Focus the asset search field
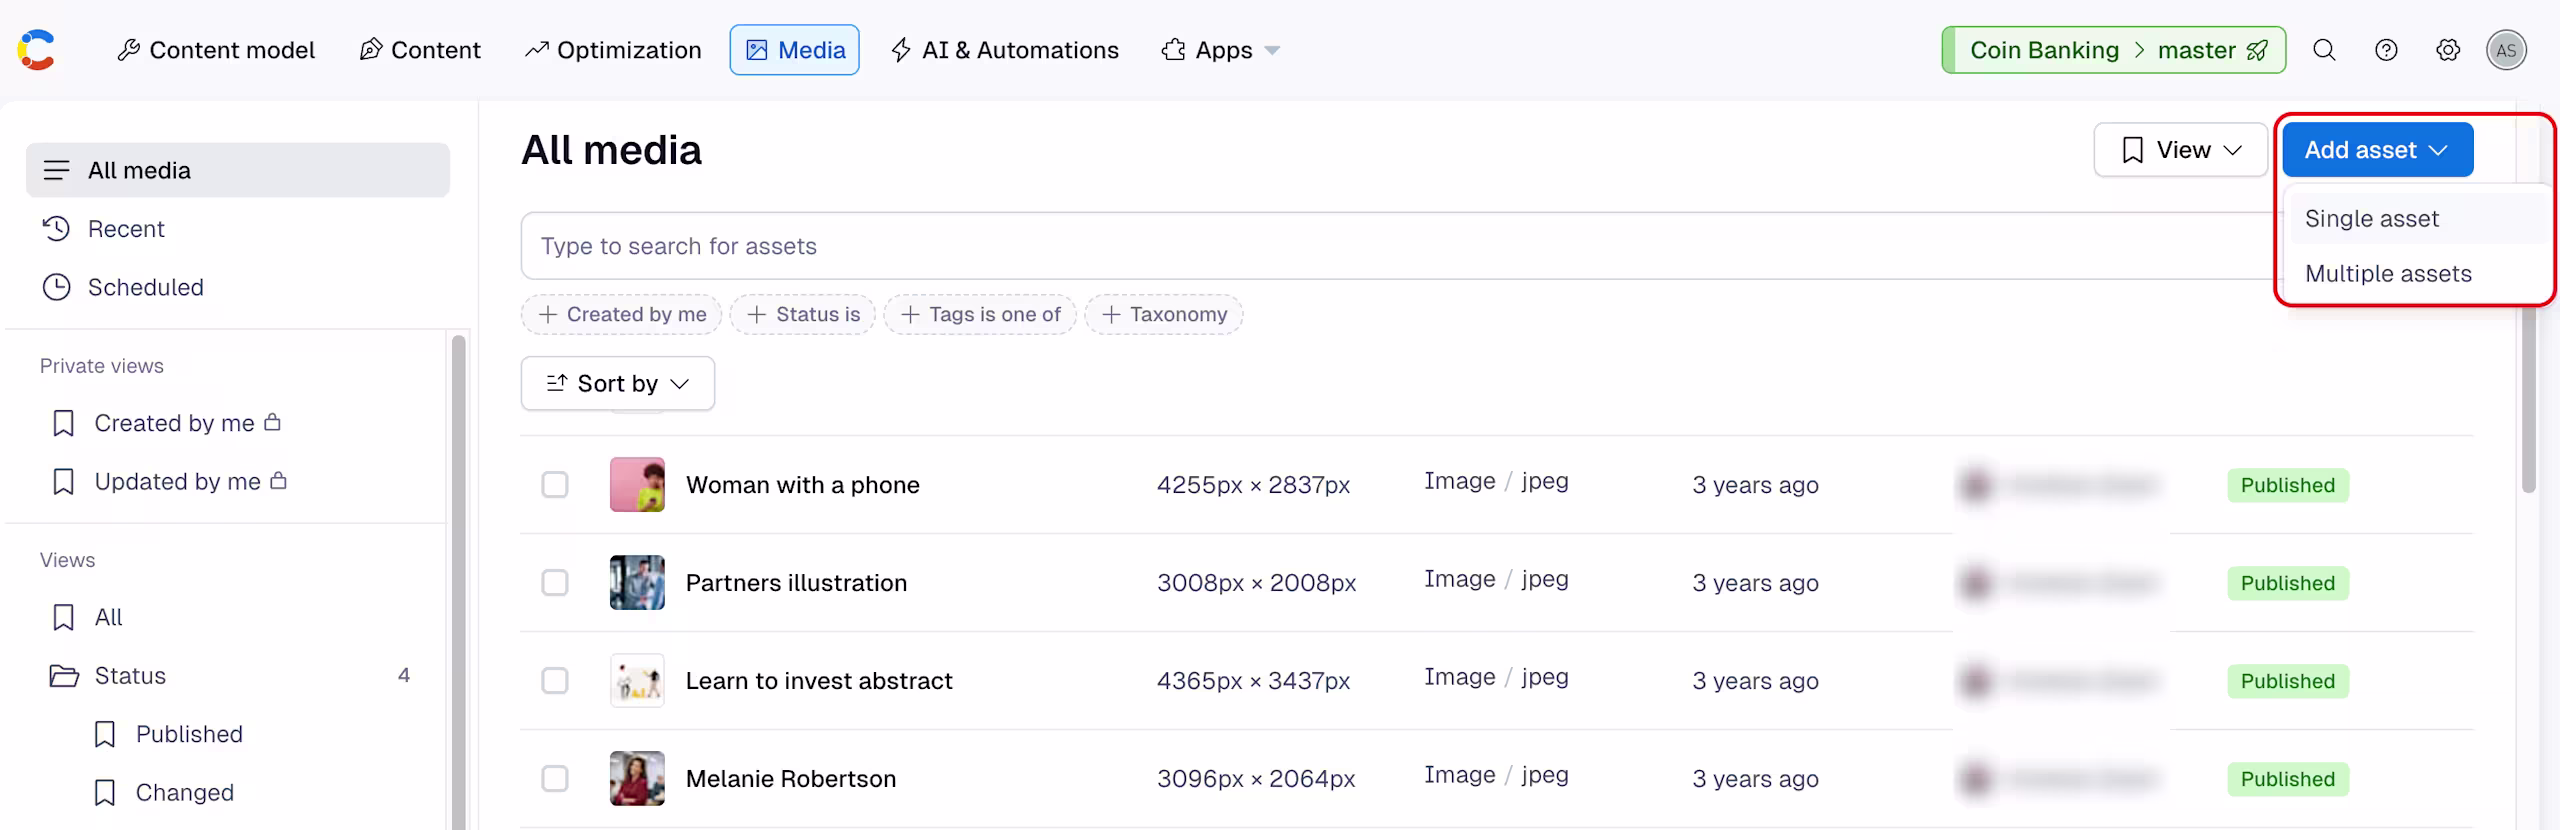This screenshot has width=2560, height=830. tap(1400, 246)
